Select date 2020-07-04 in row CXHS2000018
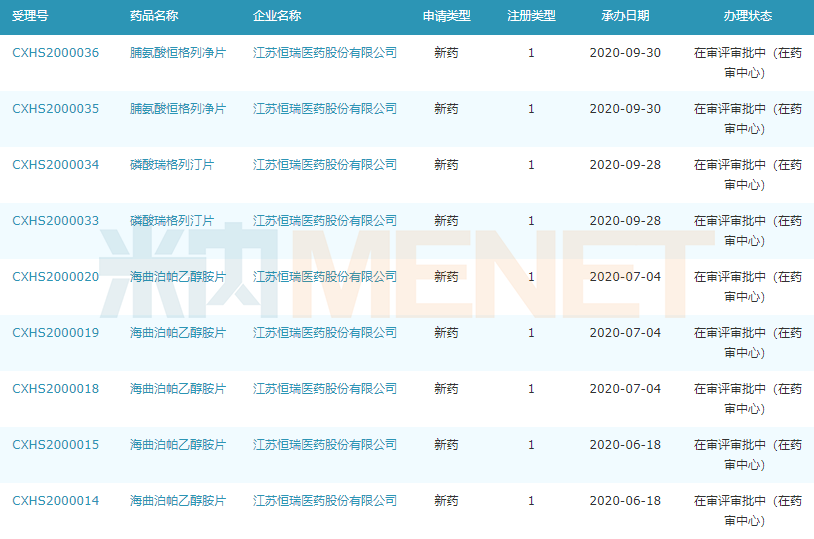The width and height of the screenshot is (814, 539). click(x=625, y=389)
